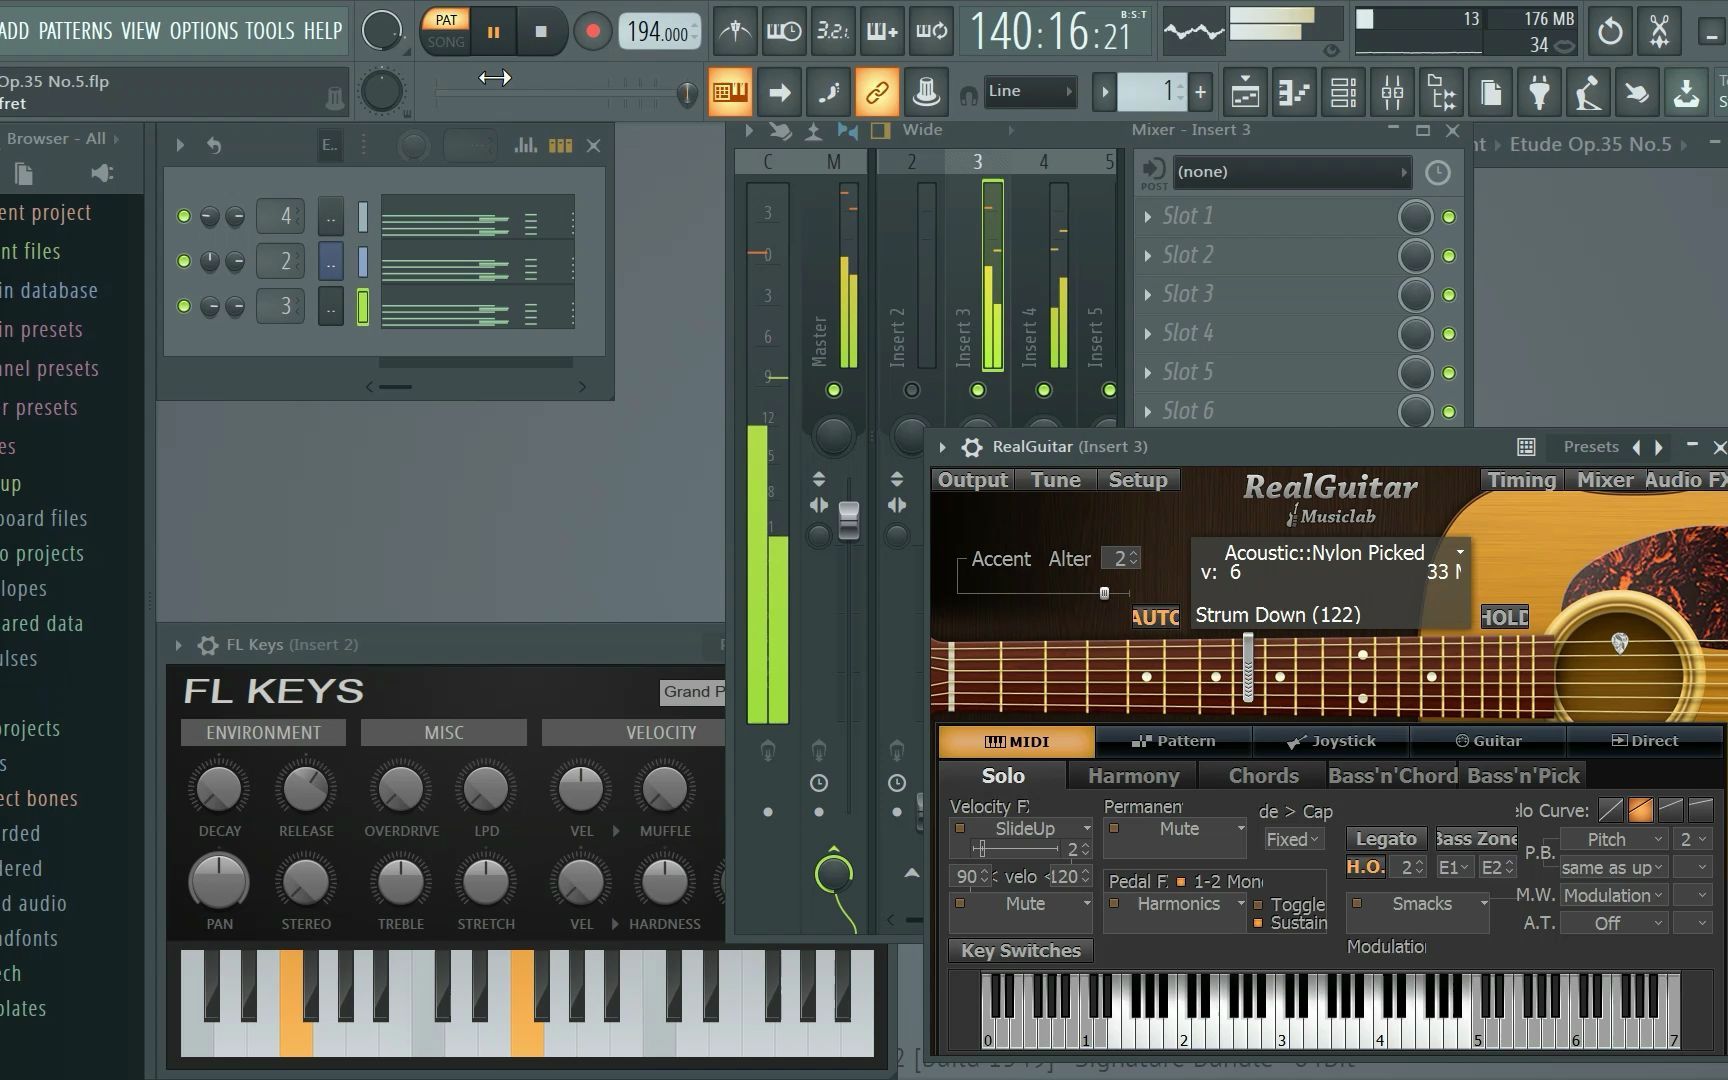Toggle Slot 4 effect enable LED
Image resolution: width=1728 pixels, height=1080 pixels.
click(x=1449, y=333)
